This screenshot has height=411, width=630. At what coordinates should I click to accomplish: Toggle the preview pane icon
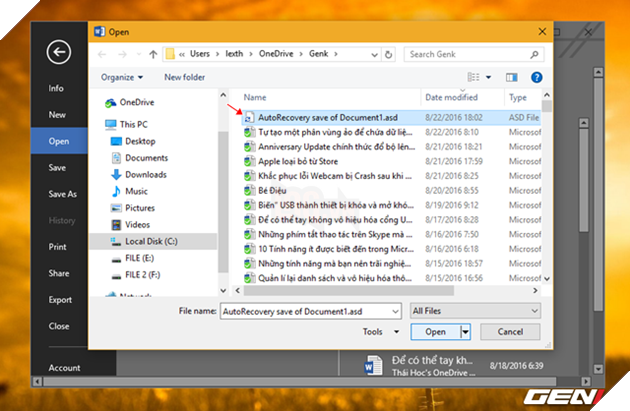coord(512,77)
